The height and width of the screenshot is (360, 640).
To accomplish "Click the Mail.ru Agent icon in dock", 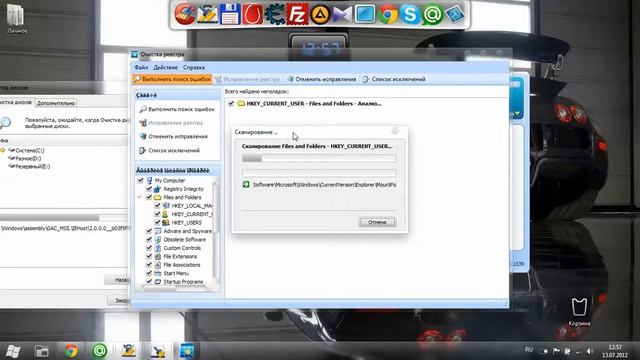I will point(432,15).
